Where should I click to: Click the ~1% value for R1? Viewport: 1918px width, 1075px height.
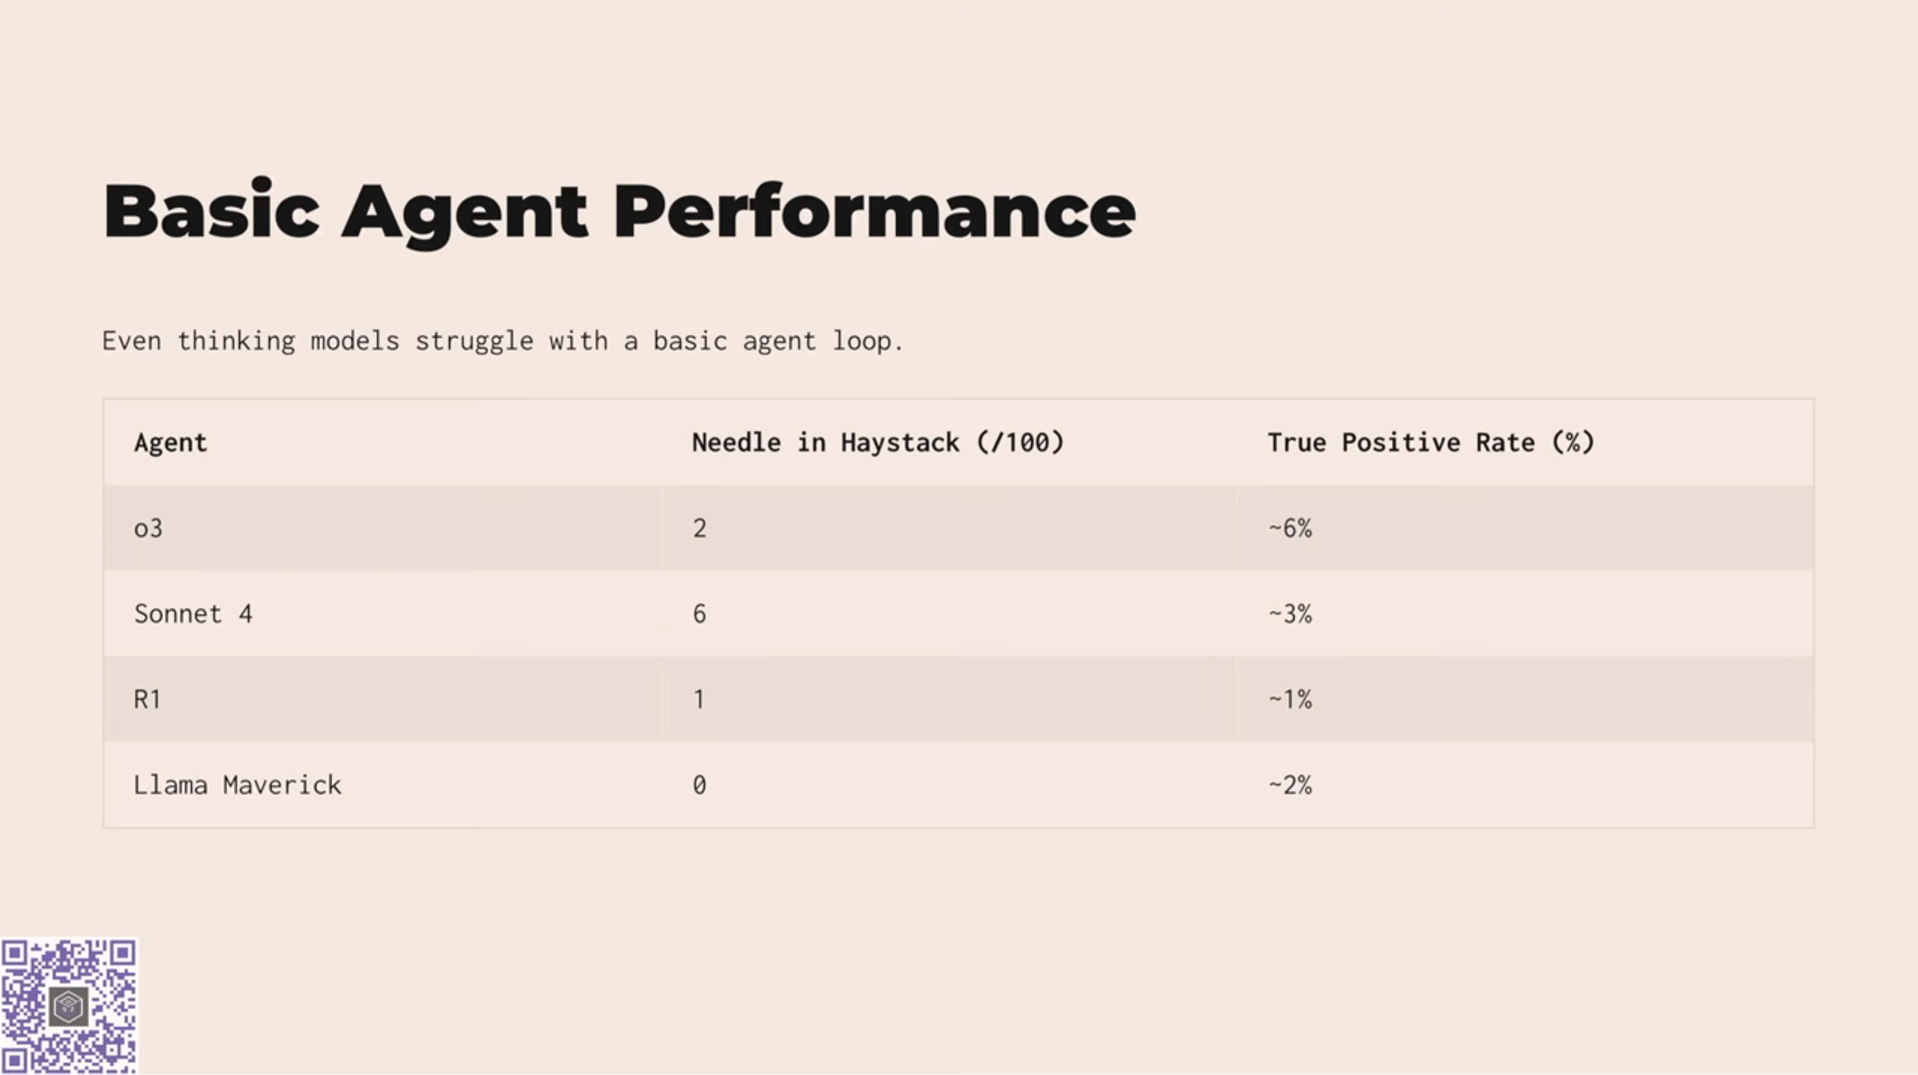(1290, 699)
